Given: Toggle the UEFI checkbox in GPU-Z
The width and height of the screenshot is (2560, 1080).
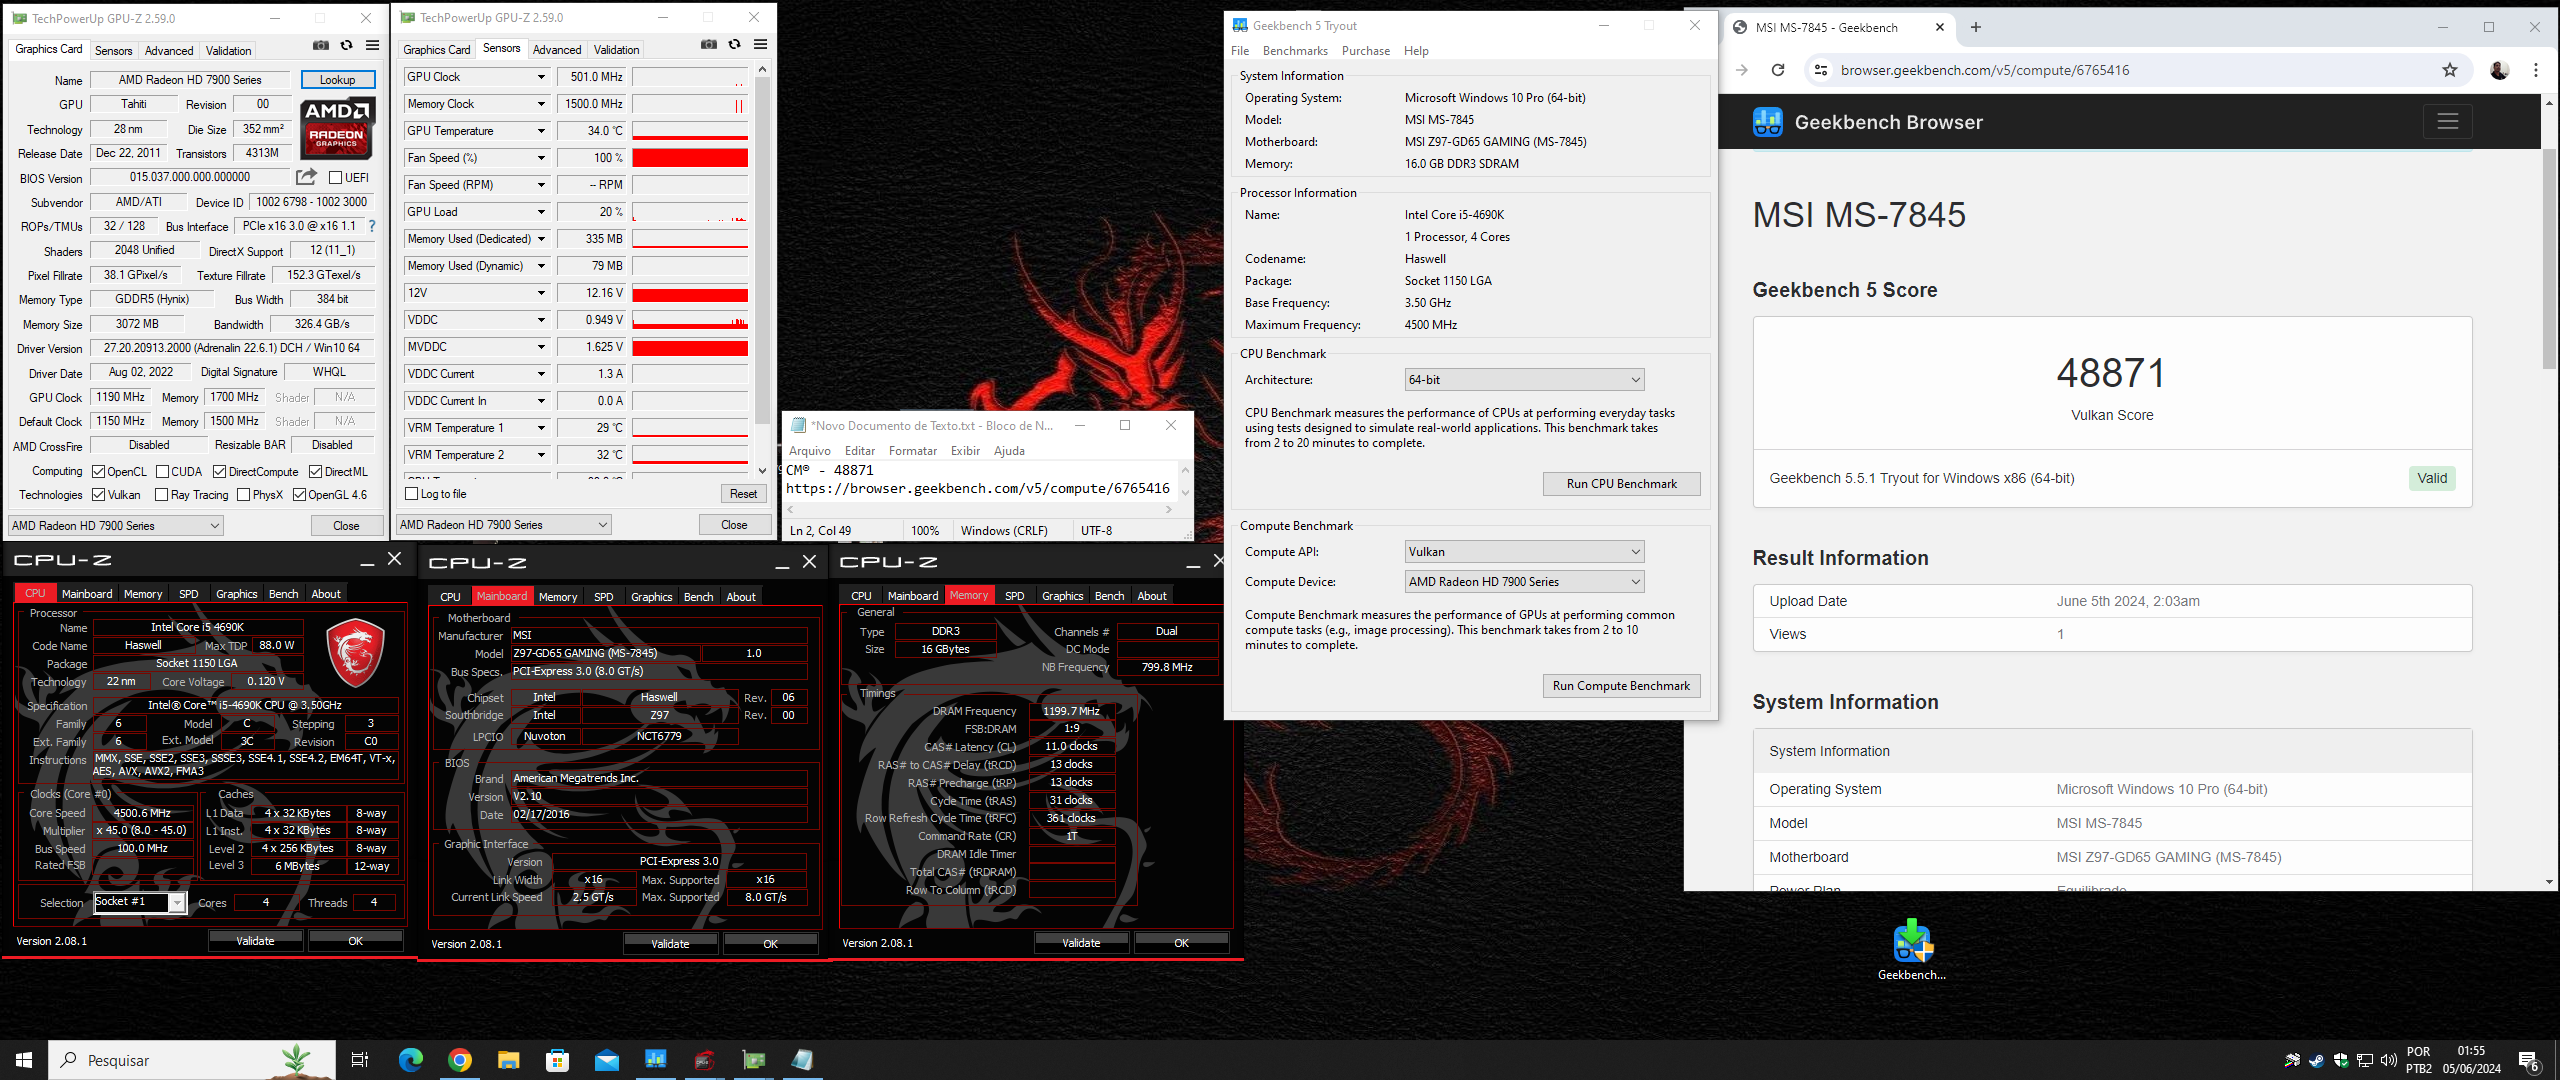Looking at the screenshot, I should pos(335,178).
